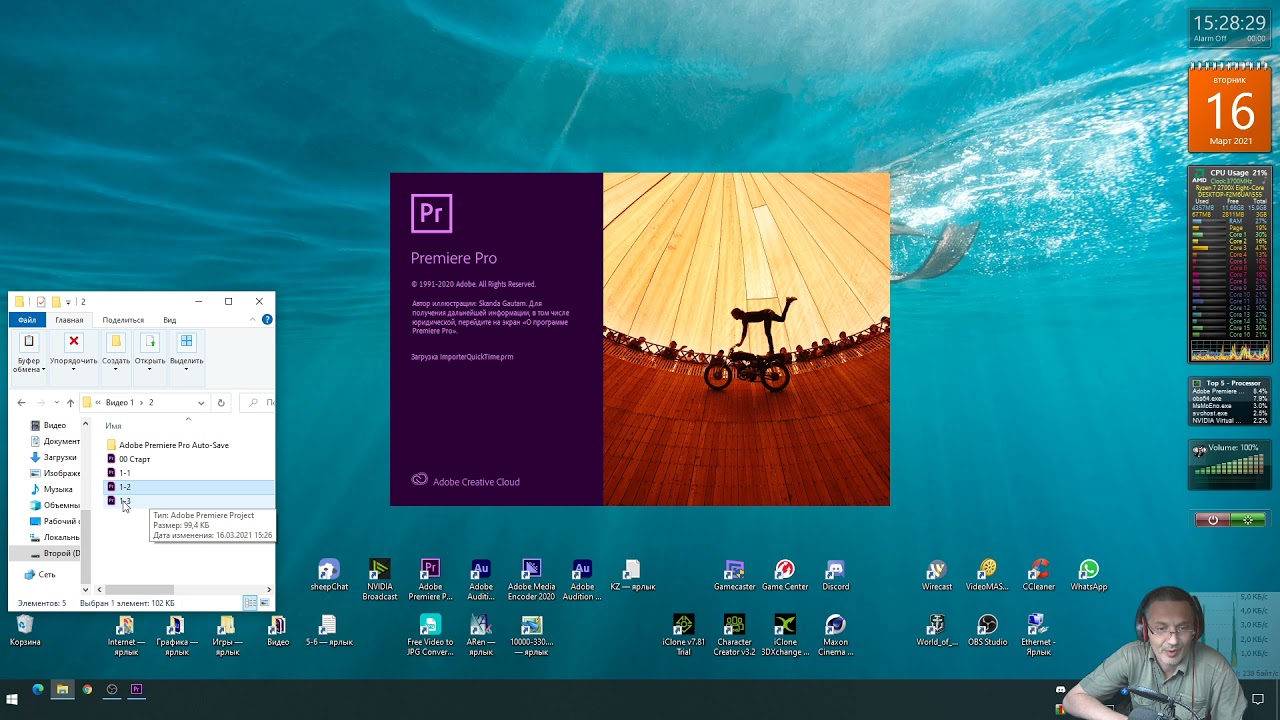Open the Файл menu in Explorer
This screenshot has height=720, width=1280.
coord(27,320)
